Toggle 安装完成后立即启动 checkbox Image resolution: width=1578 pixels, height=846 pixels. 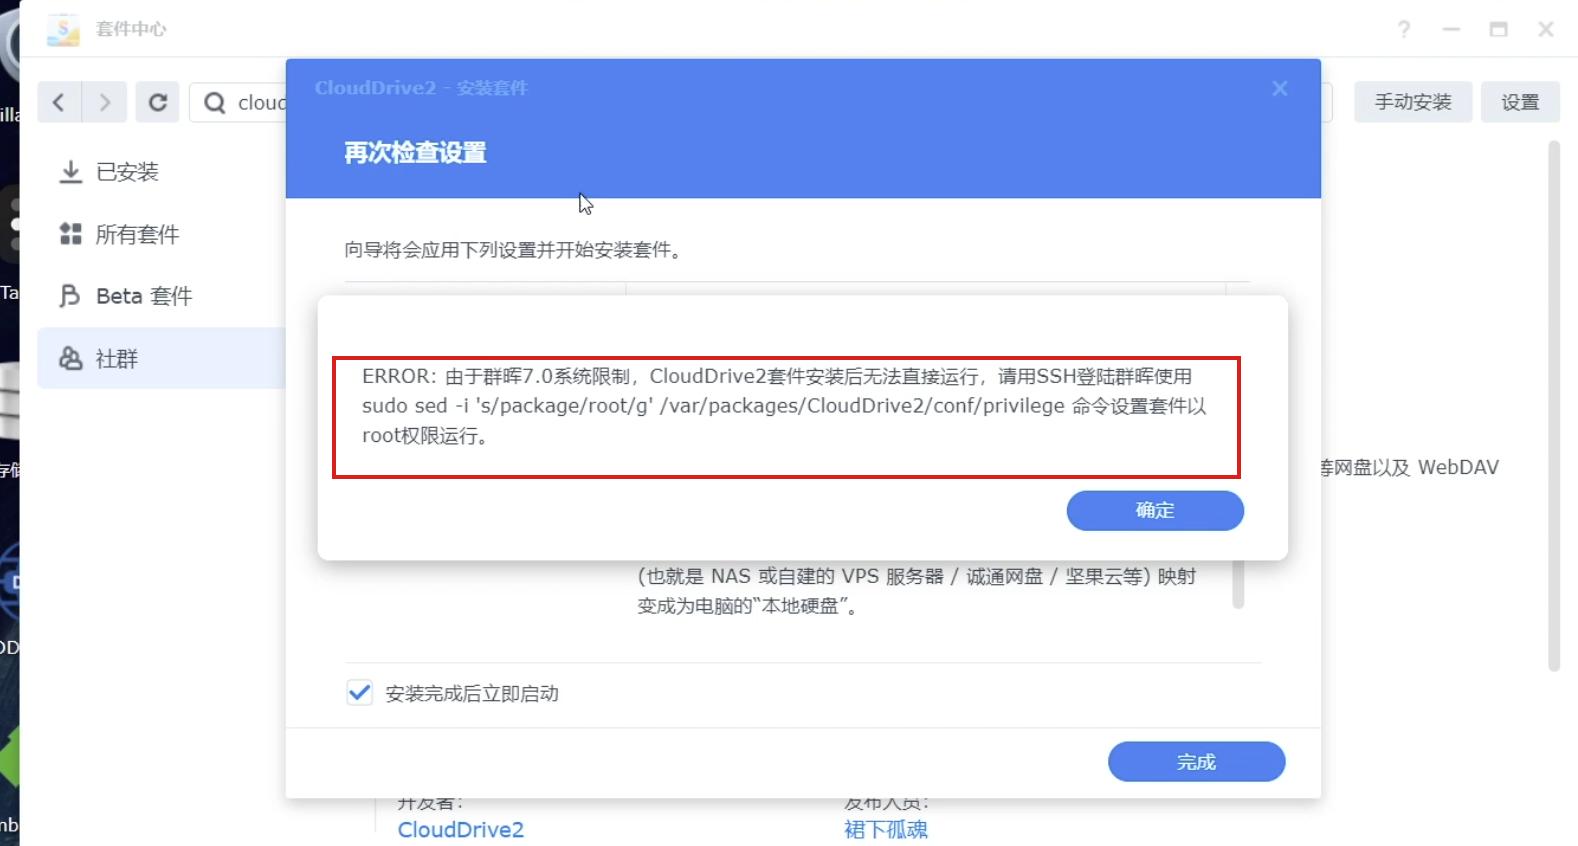tap(359, 693)
